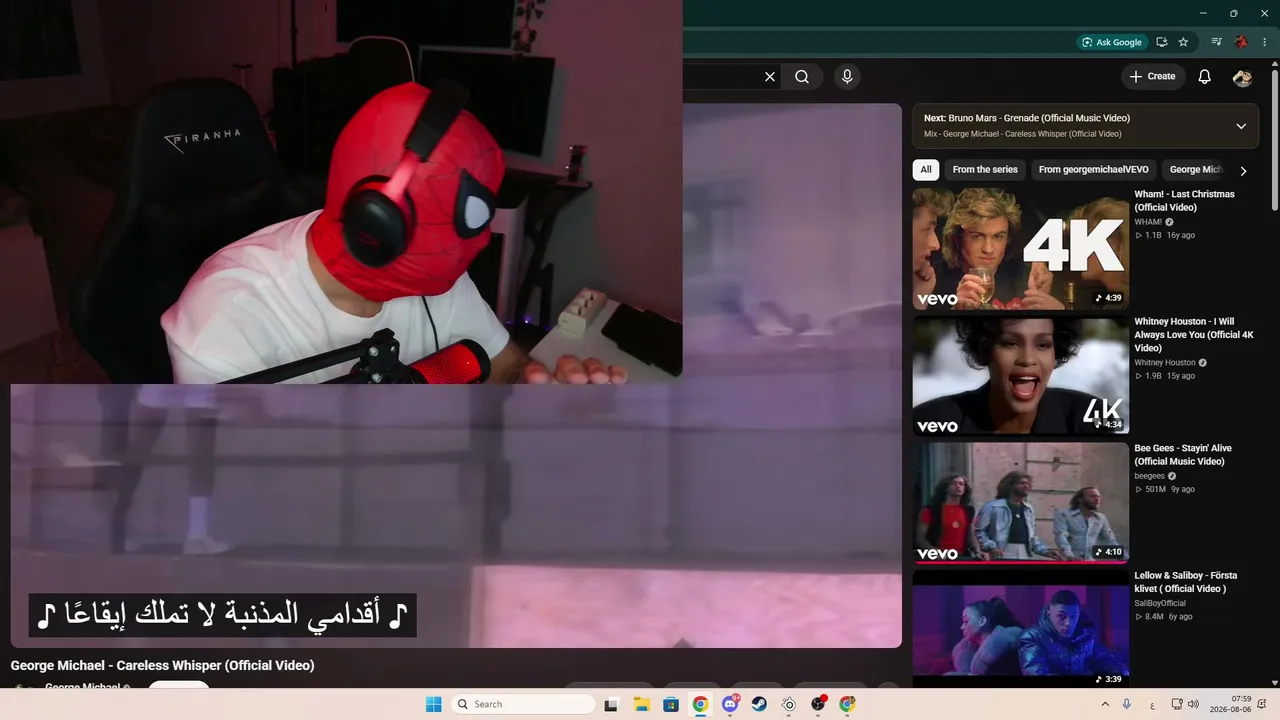The image size is (1280, 720).
Task: Bookmark this page with the star icon
Action: click(1184, 42)
